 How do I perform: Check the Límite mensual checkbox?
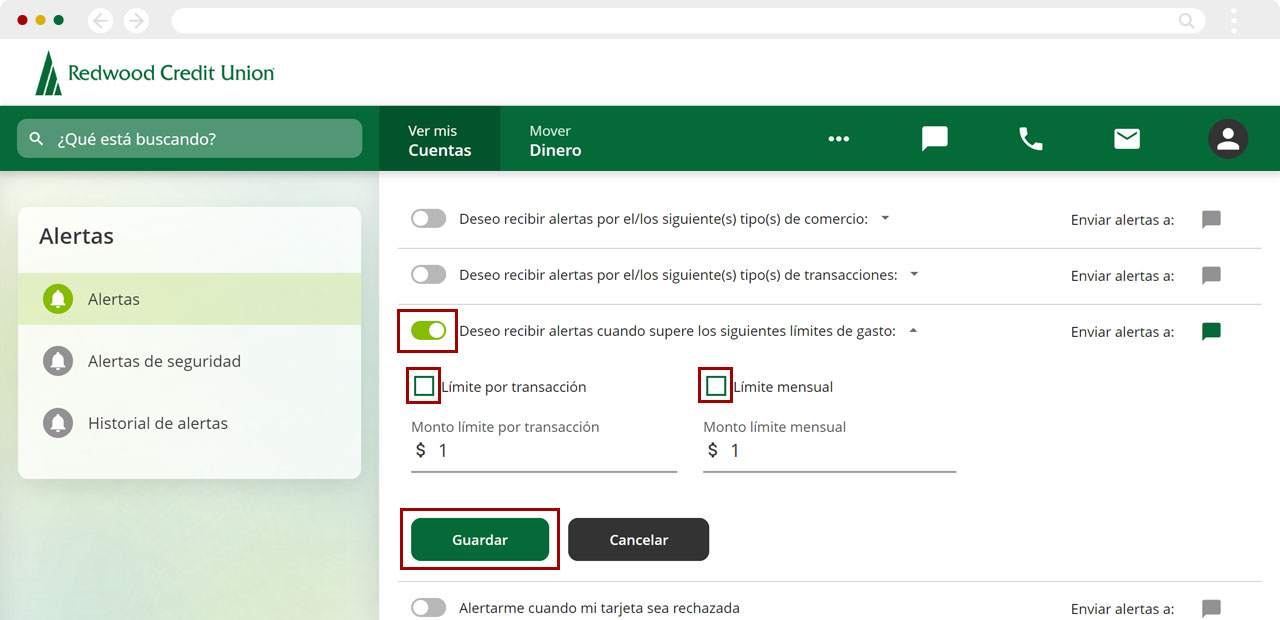[x=716, y=387]
